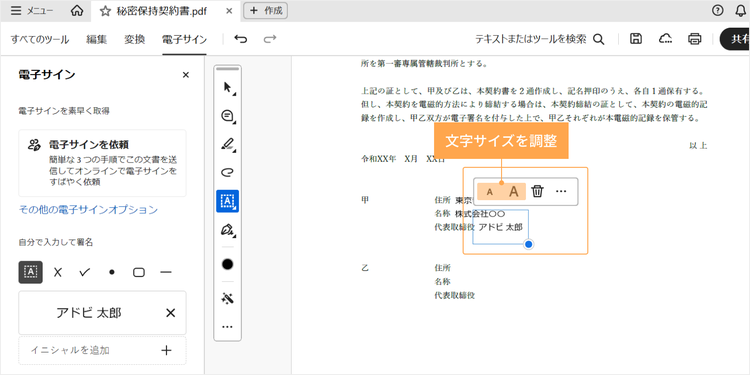Click the share button

735,39
